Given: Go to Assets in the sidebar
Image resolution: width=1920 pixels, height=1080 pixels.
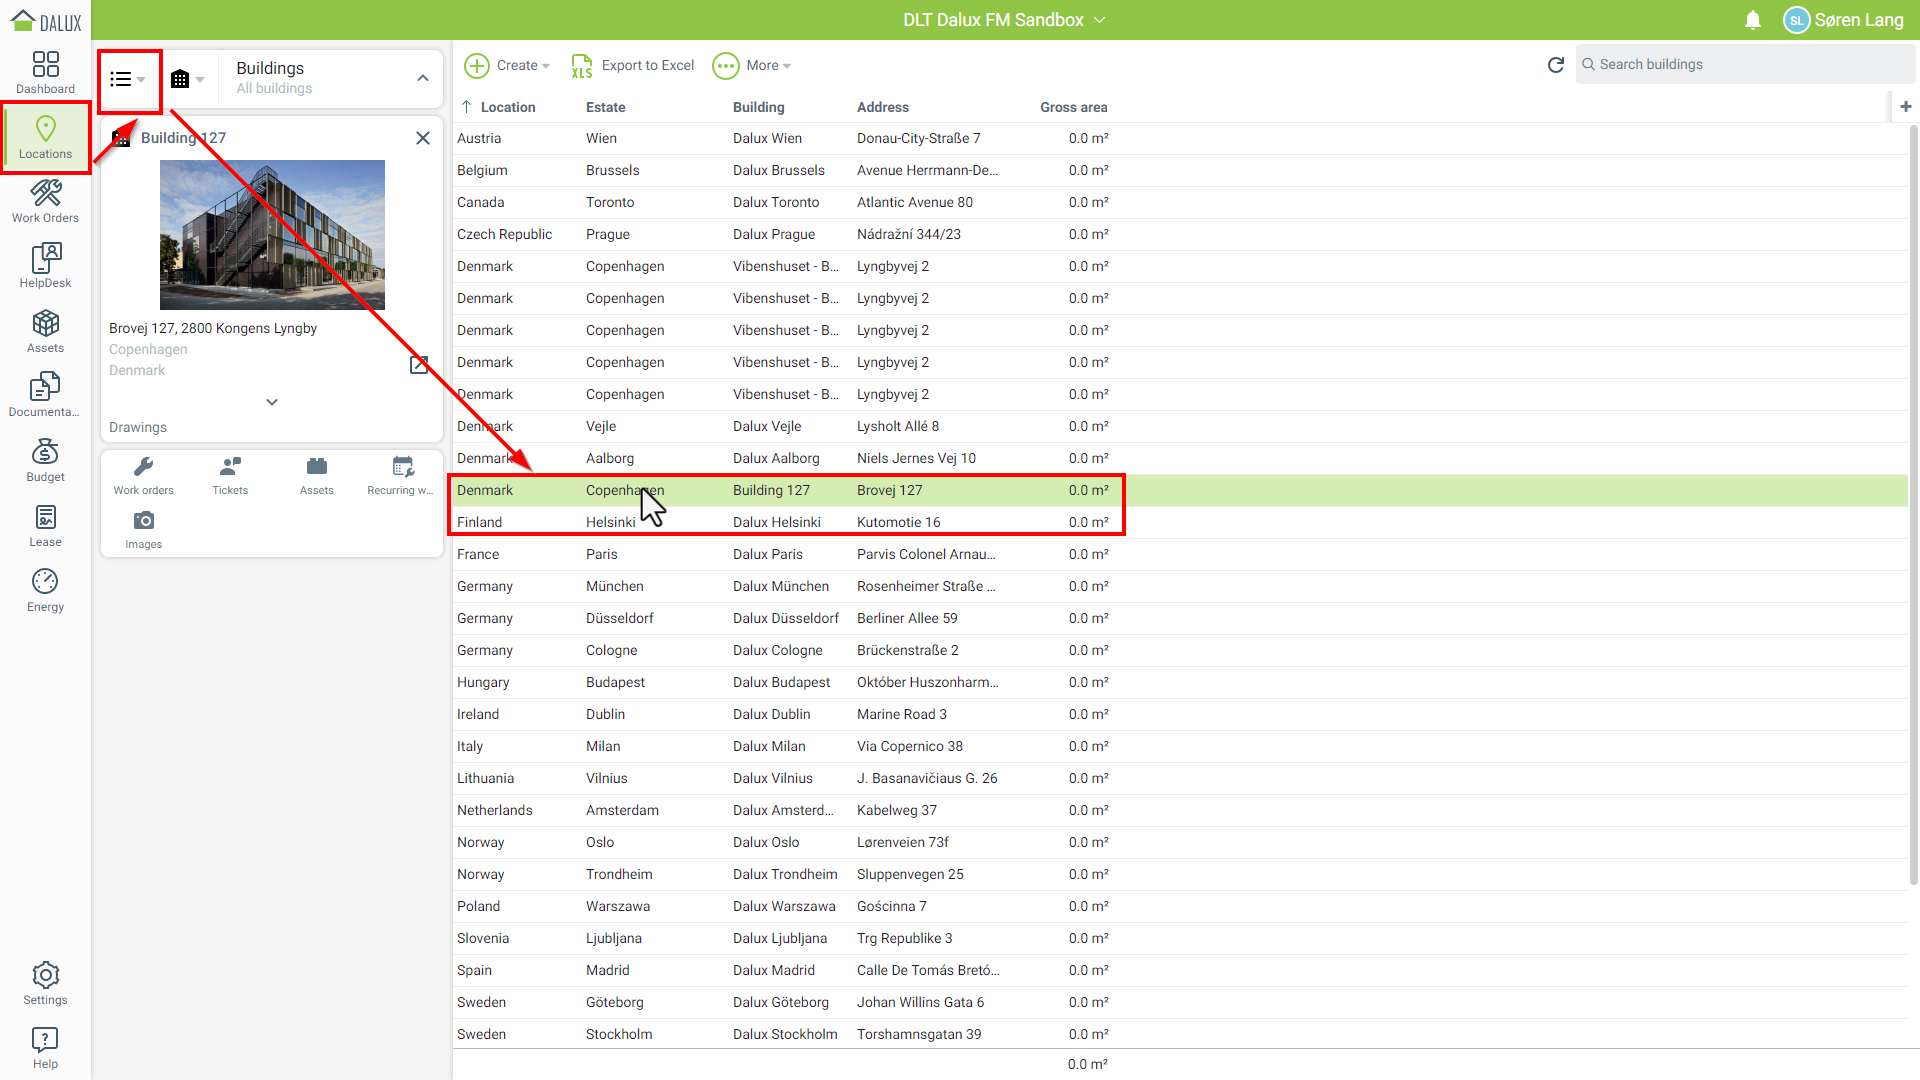Looking at the screenshot, I should pyautogui.click(x=45, y=331).
